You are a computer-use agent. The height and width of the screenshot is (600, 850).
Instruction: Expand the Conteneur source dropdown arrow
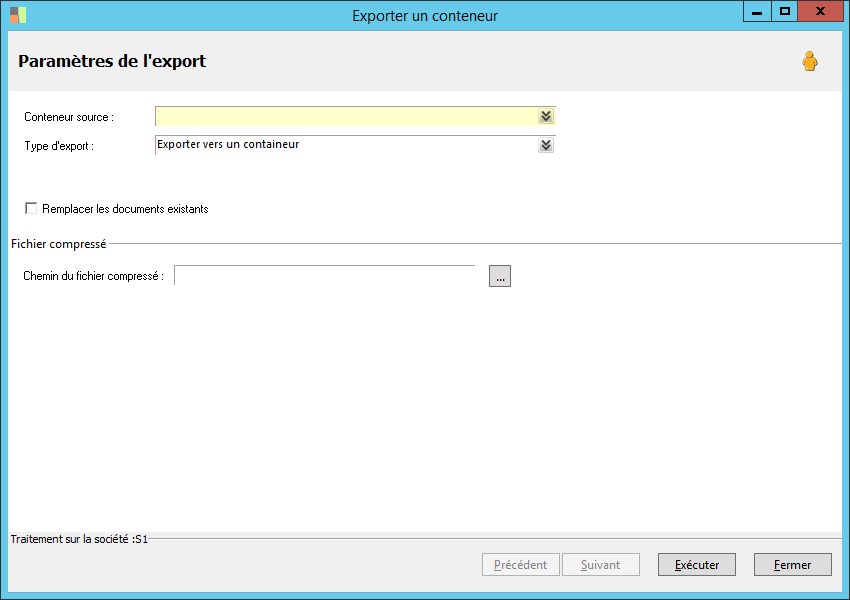pyautogui.click(x=545, y=116)
